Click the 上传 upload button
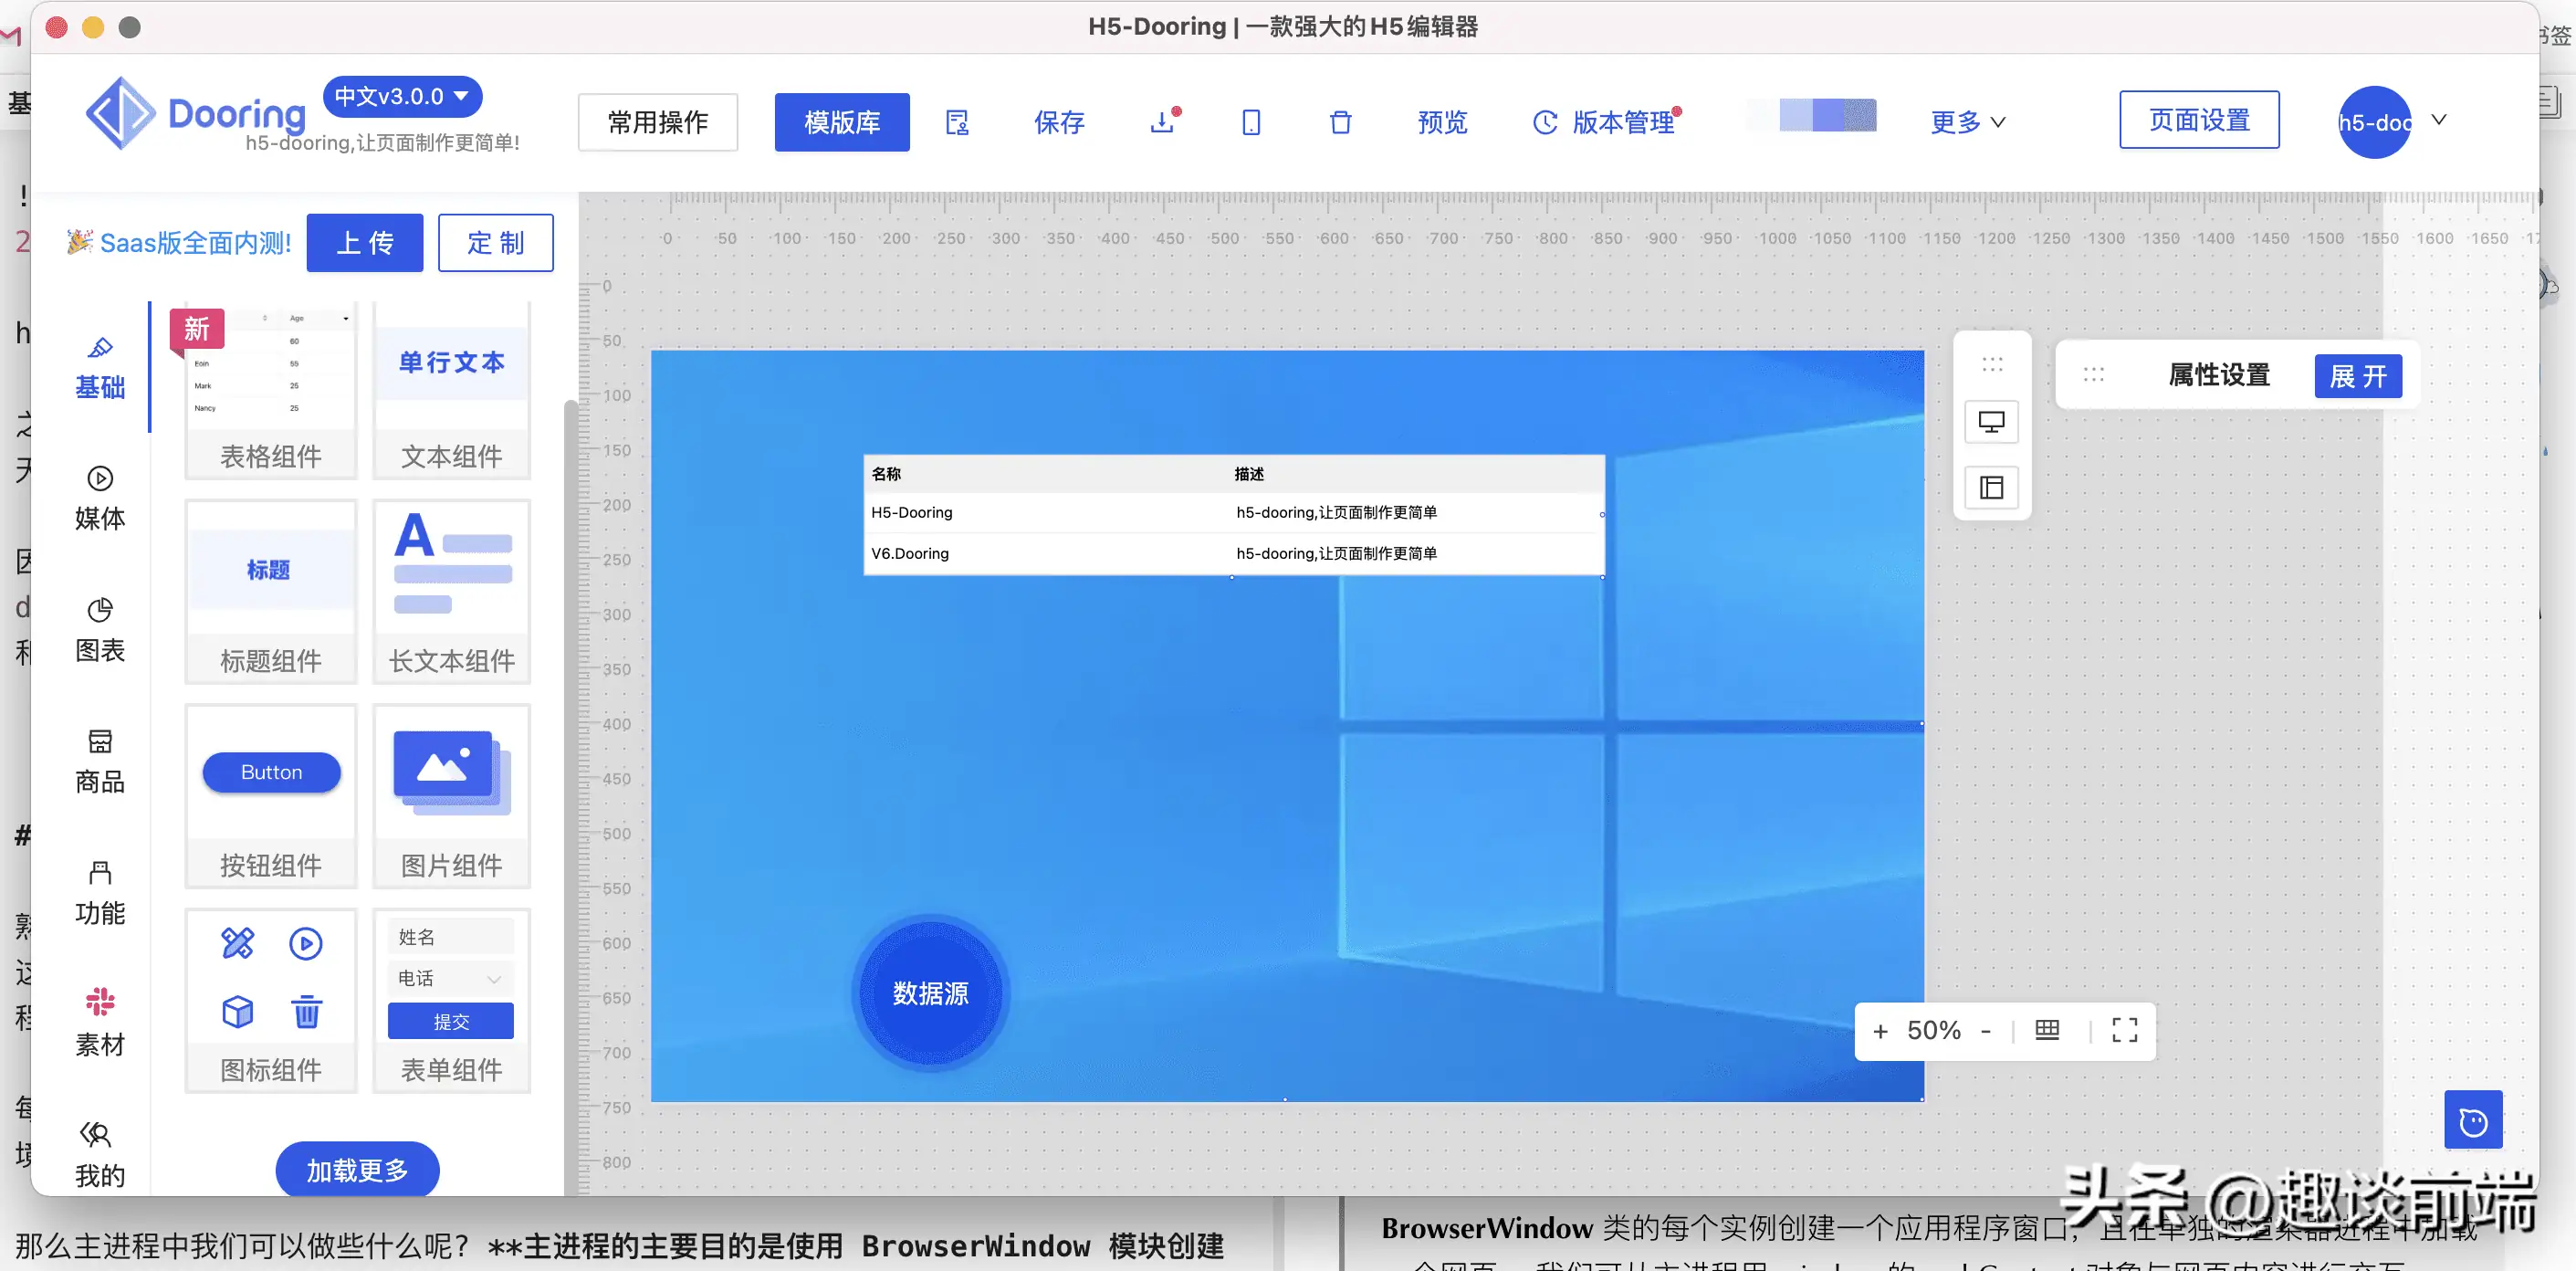 click(364, 242)
